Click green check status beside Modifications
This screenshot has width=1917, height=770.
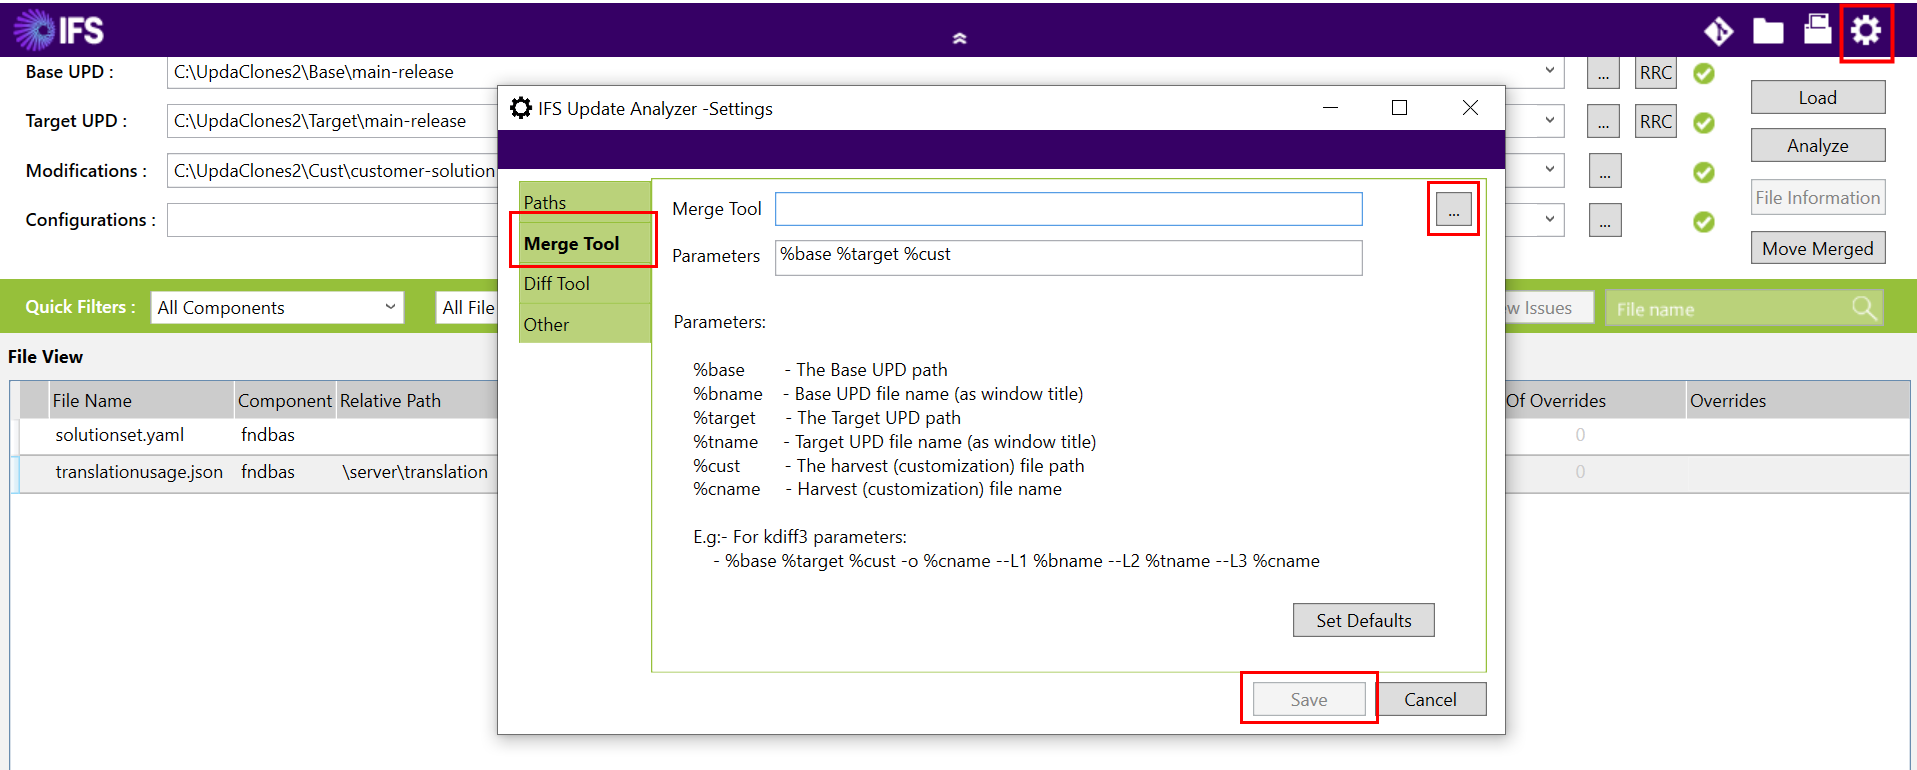pyautogui.click(x=1704, y=172)
